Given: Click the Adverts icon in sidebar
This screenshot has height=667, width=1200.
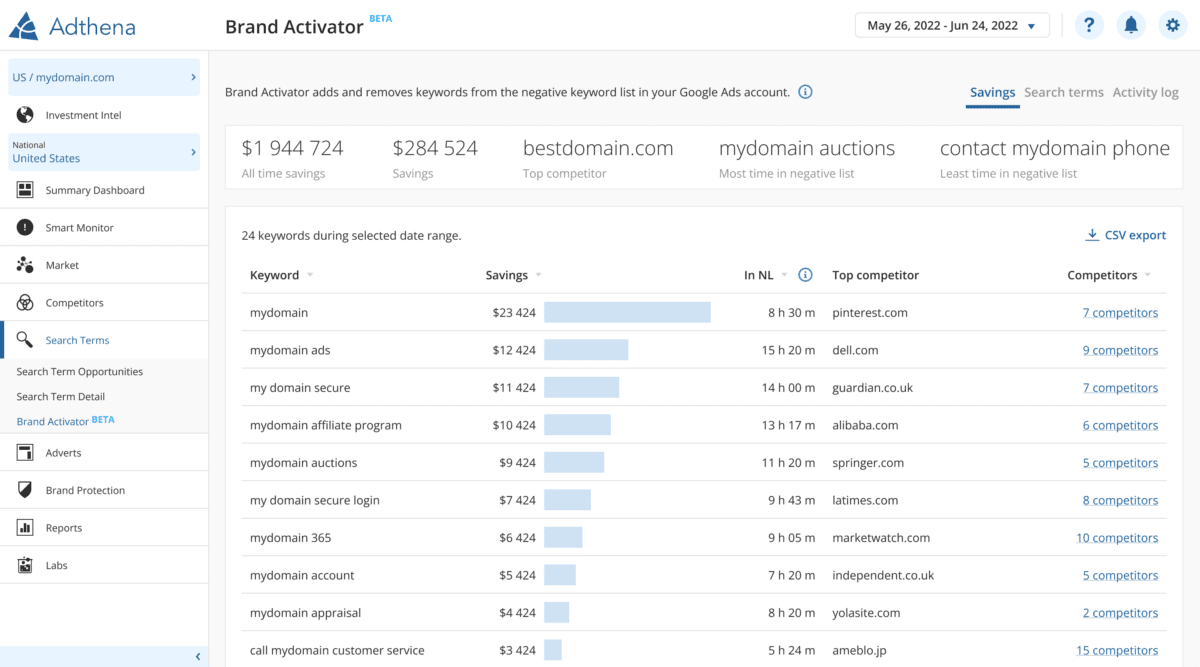Looking at the screenshot, I should pos(25,453).
